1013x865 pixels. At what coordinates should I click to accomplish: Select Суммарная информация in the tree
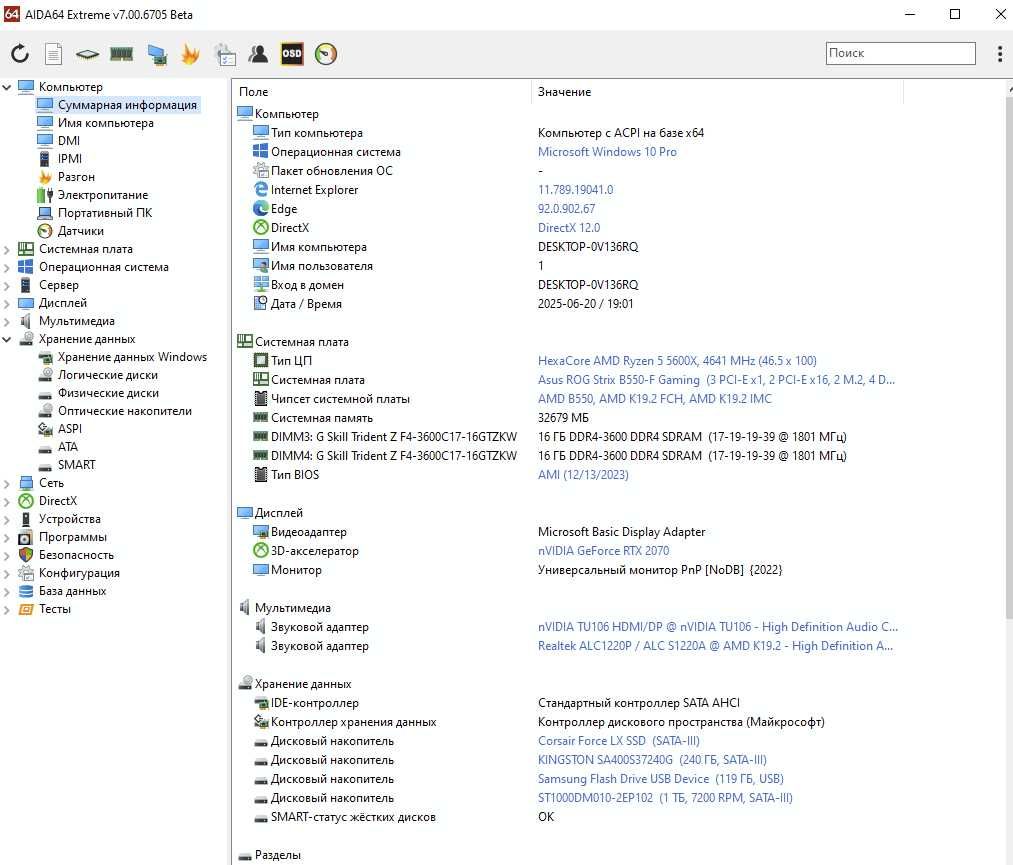pyautogui.click(x=127, y=105)
